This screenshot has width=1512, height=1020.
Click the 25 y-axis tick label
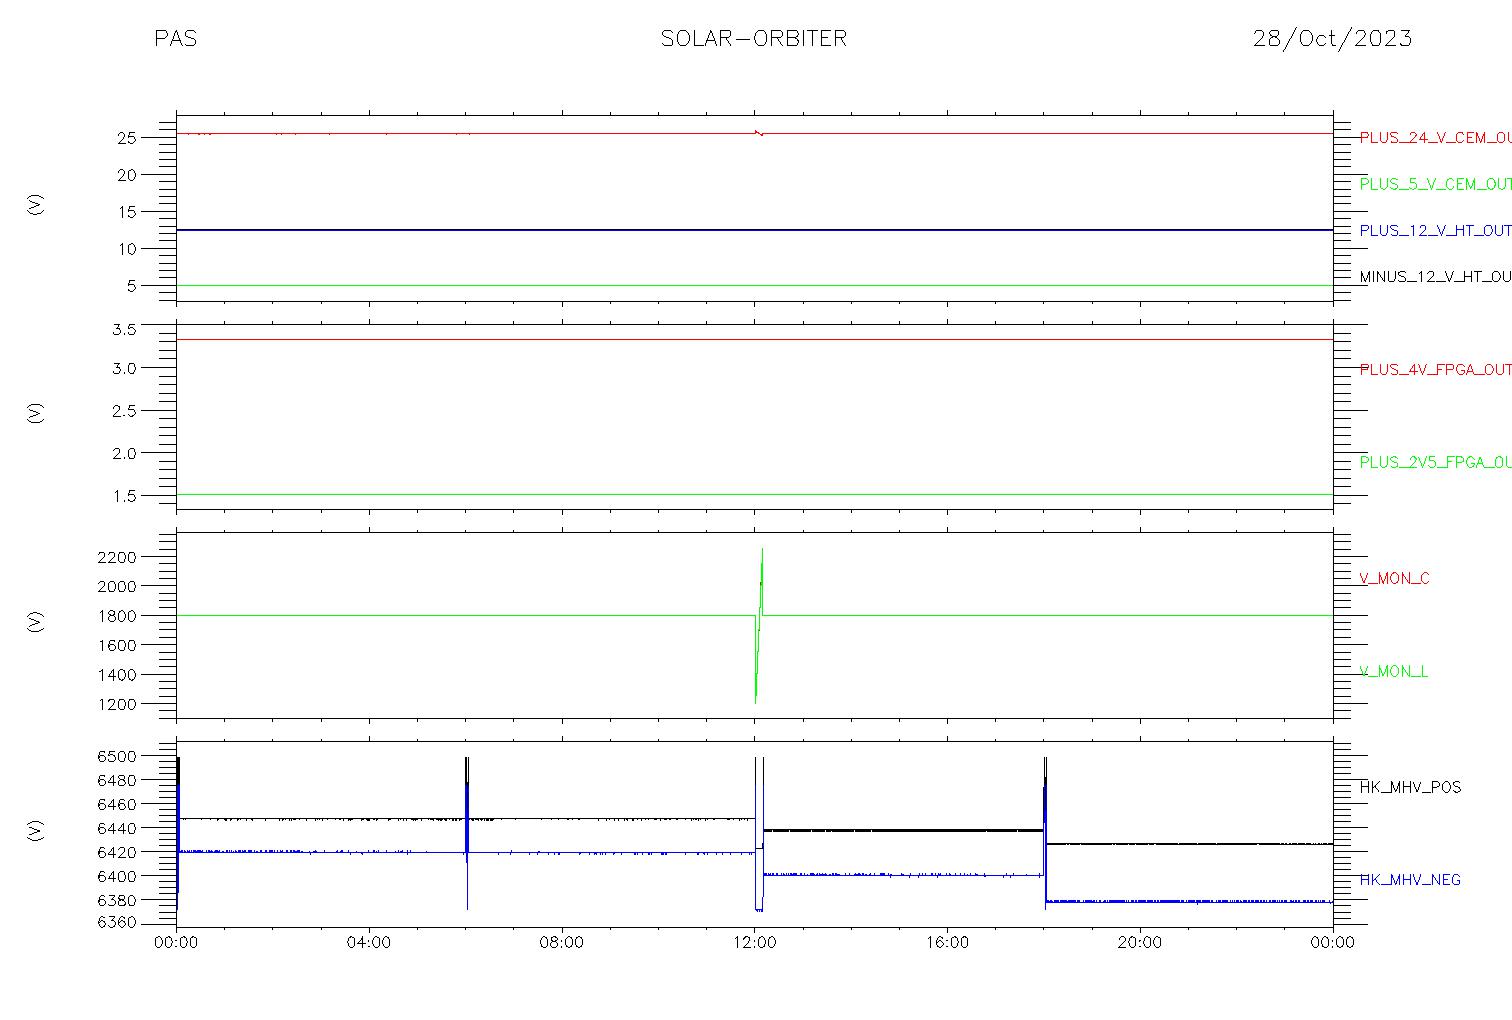(x=126, y=138)
